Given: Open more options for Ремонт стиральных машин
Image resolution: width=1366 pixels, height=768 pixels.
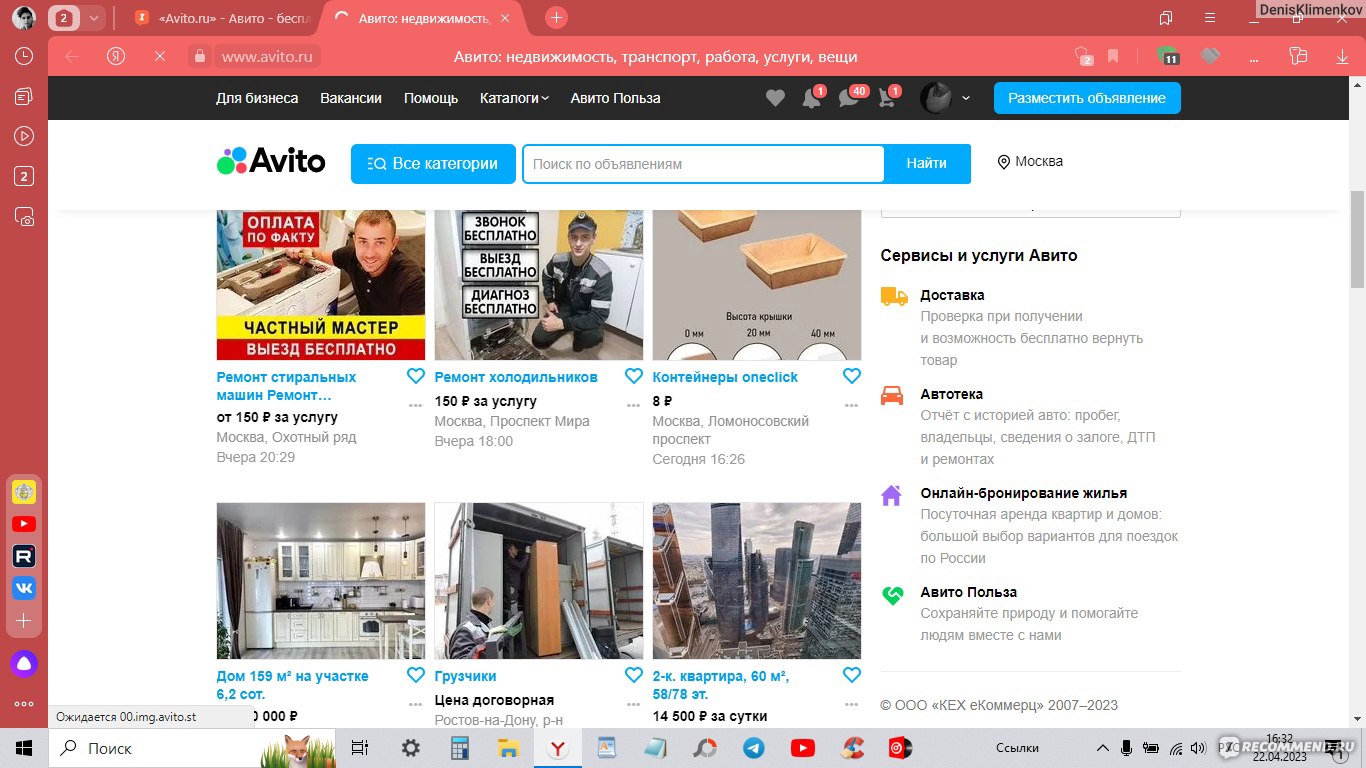Looking at the screenshot, I should pos(416,405).
